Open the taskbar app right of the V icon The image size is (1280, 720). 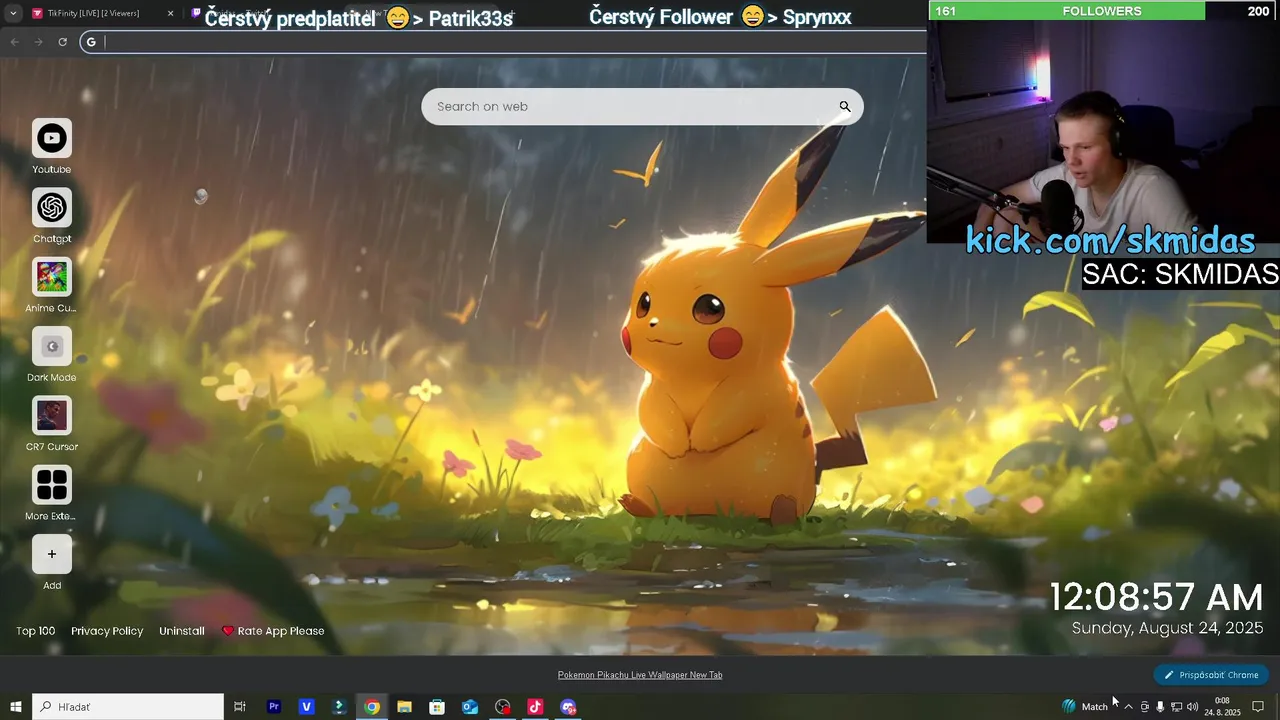tap(339, 707)
